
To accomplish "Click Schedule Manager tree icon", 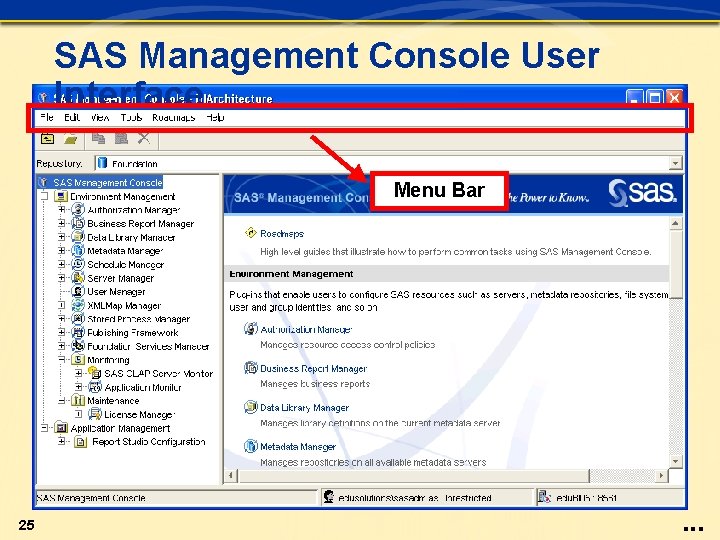I will coord(78,264).
